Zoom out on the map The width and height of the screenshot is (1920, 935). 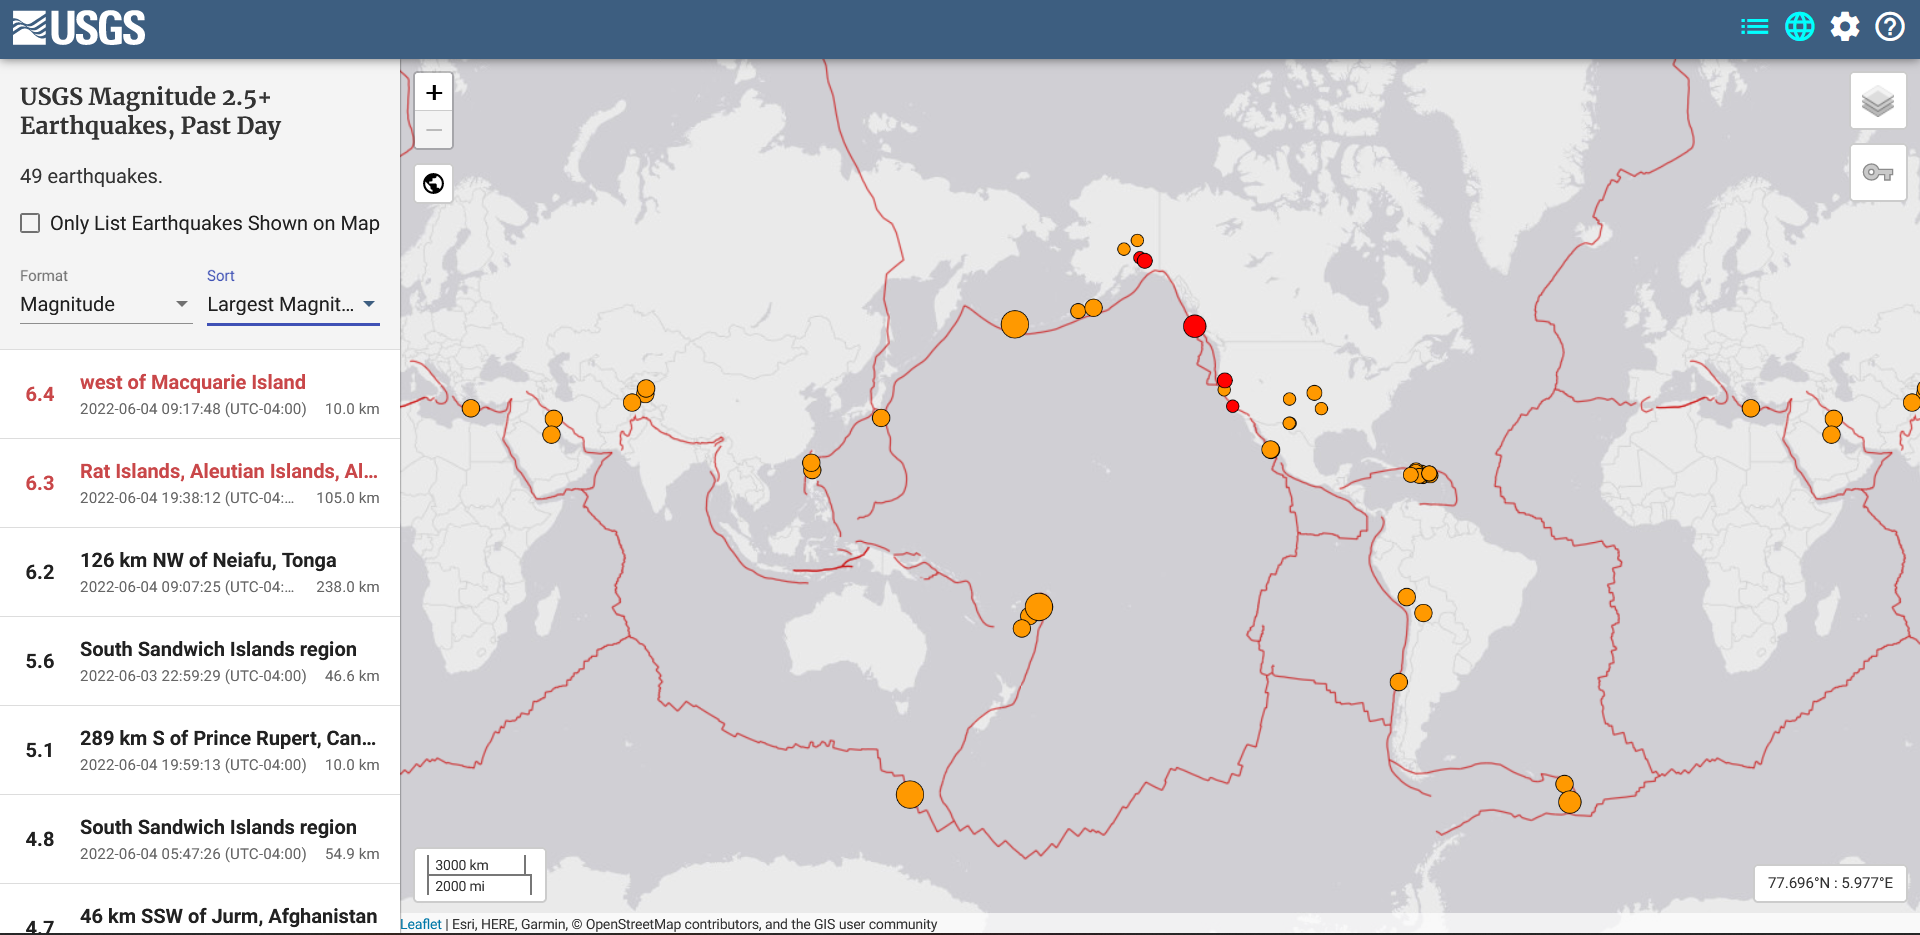(434, 130)
